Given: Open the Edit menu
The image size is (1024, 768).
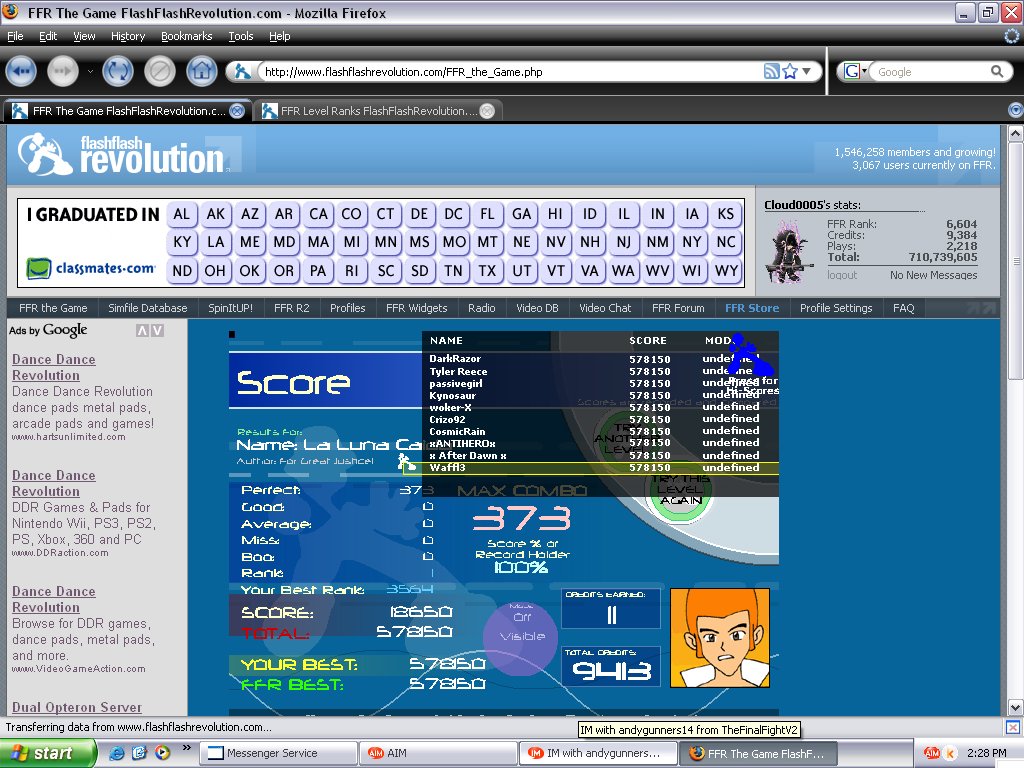Looking at the screenshot, I should click(48, 36).
